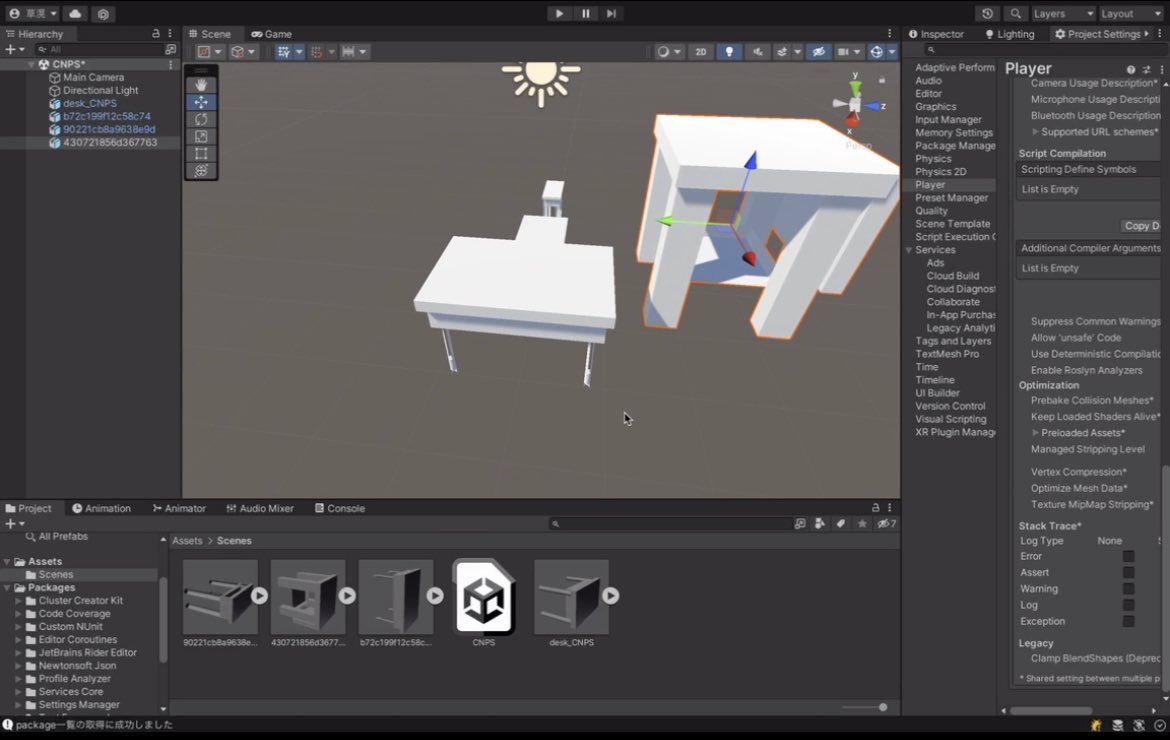The image size is (1170, 740).
Task: Select desk_CNPS asset thumbnail
Action: [x=572, y=597]
